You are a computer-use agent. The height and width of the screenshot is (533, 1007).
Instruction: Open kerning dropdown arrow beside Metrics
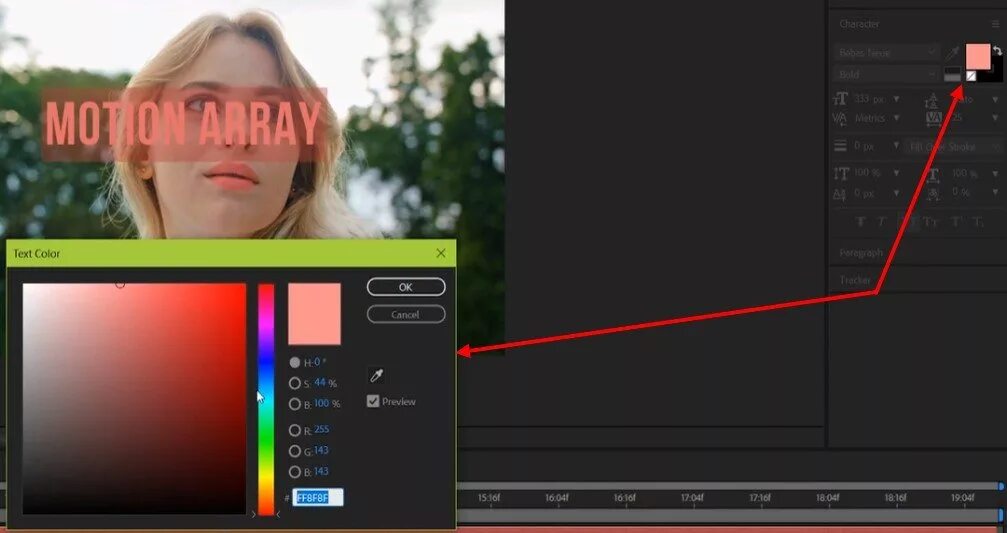click(x=896, y=118)
